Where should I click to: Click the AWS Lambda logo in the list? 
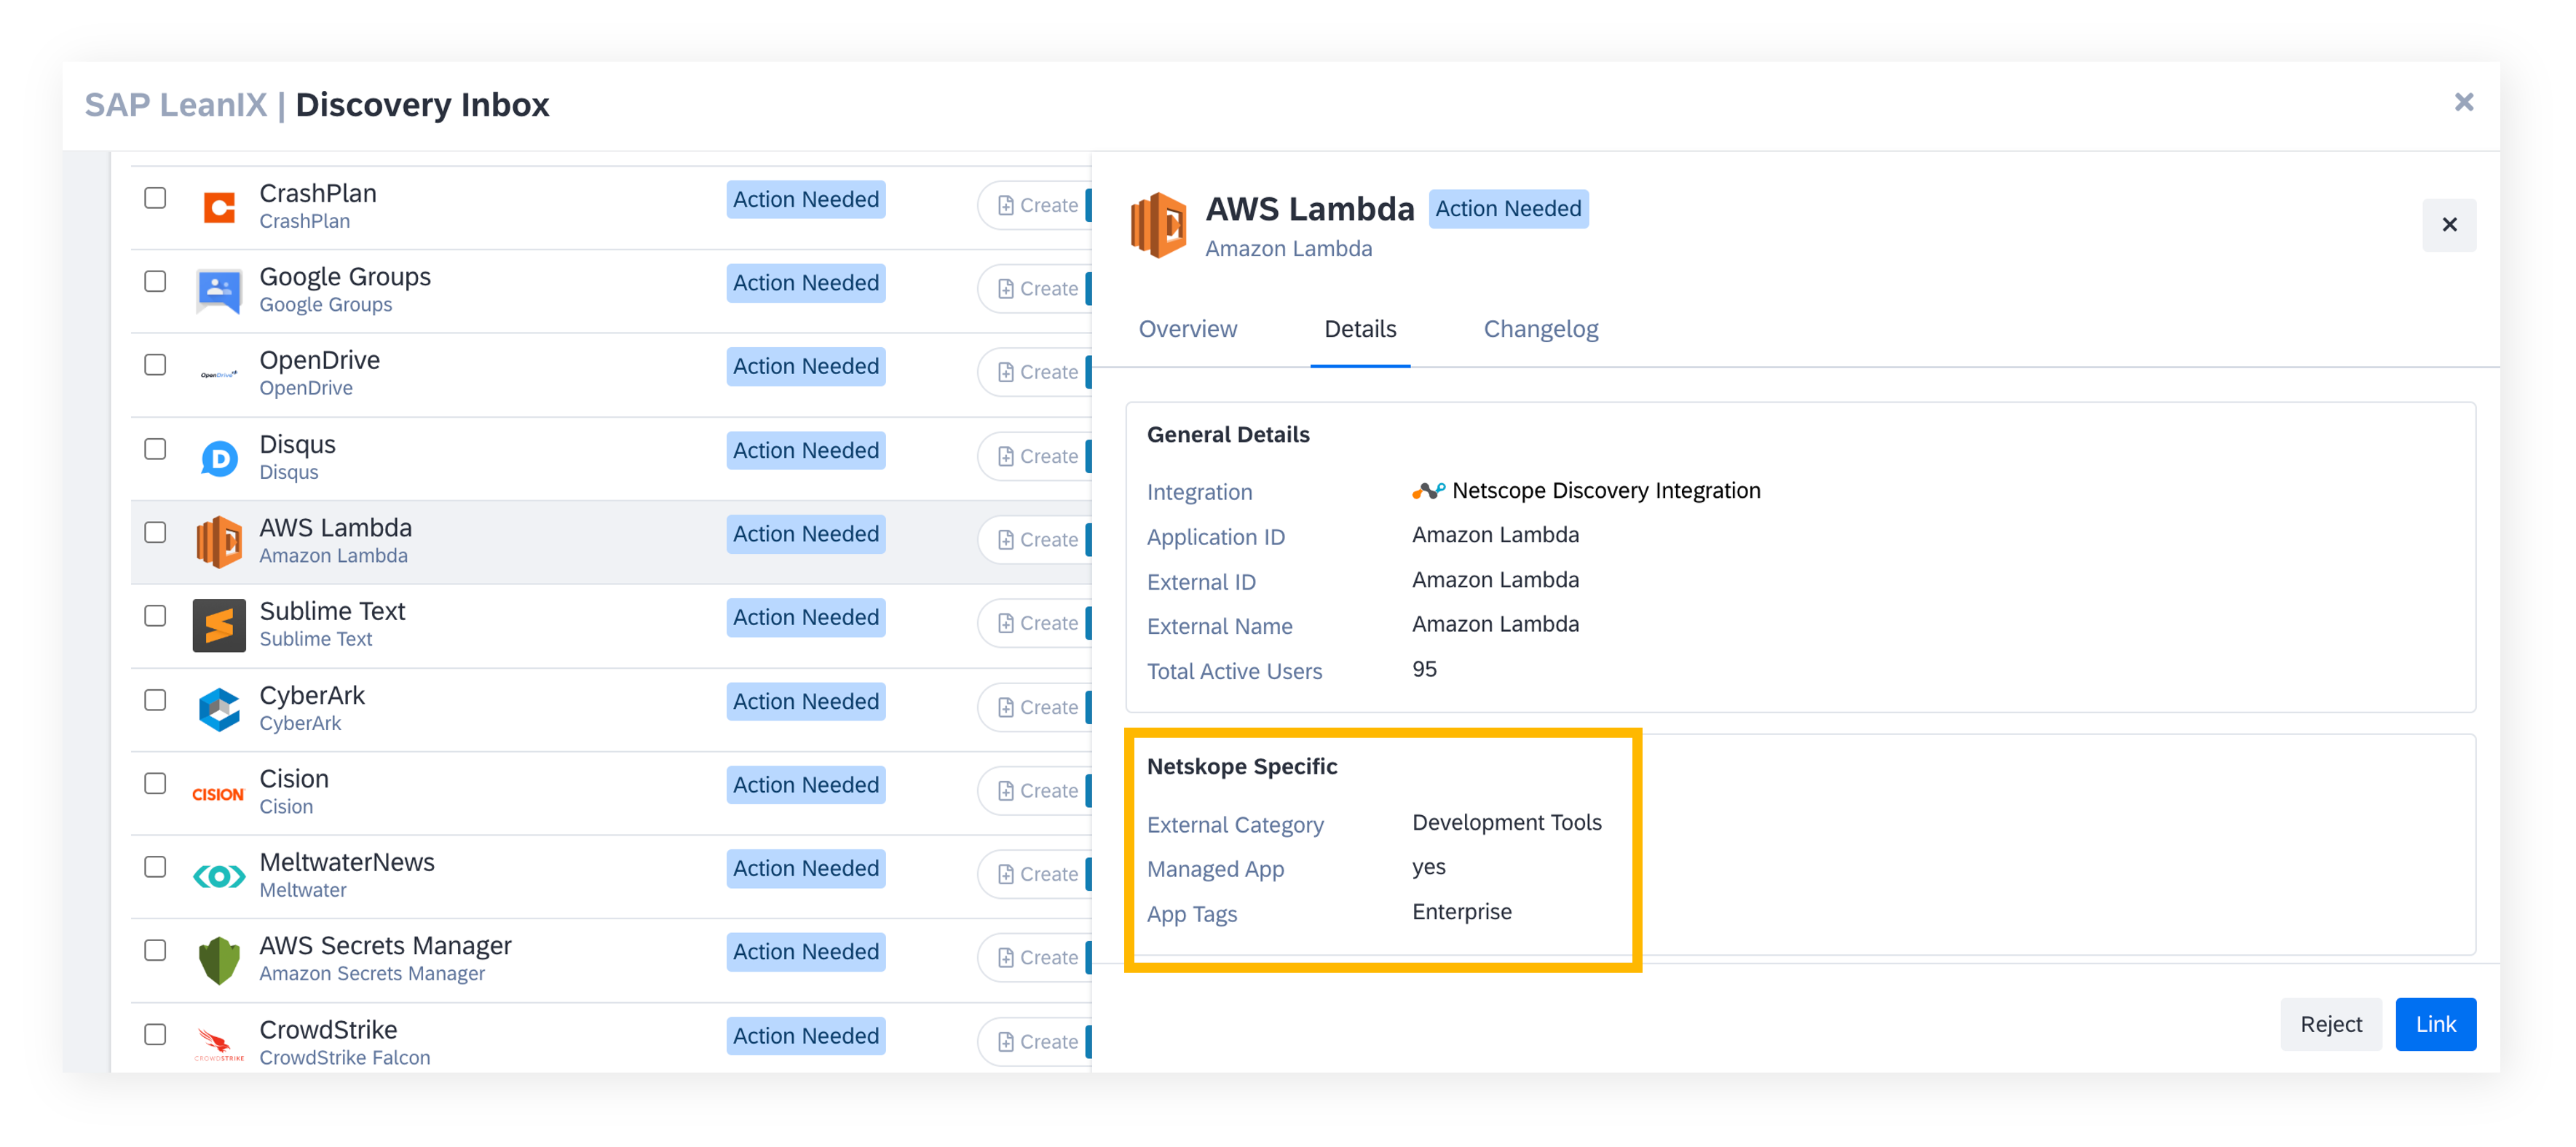pos(219,542)
